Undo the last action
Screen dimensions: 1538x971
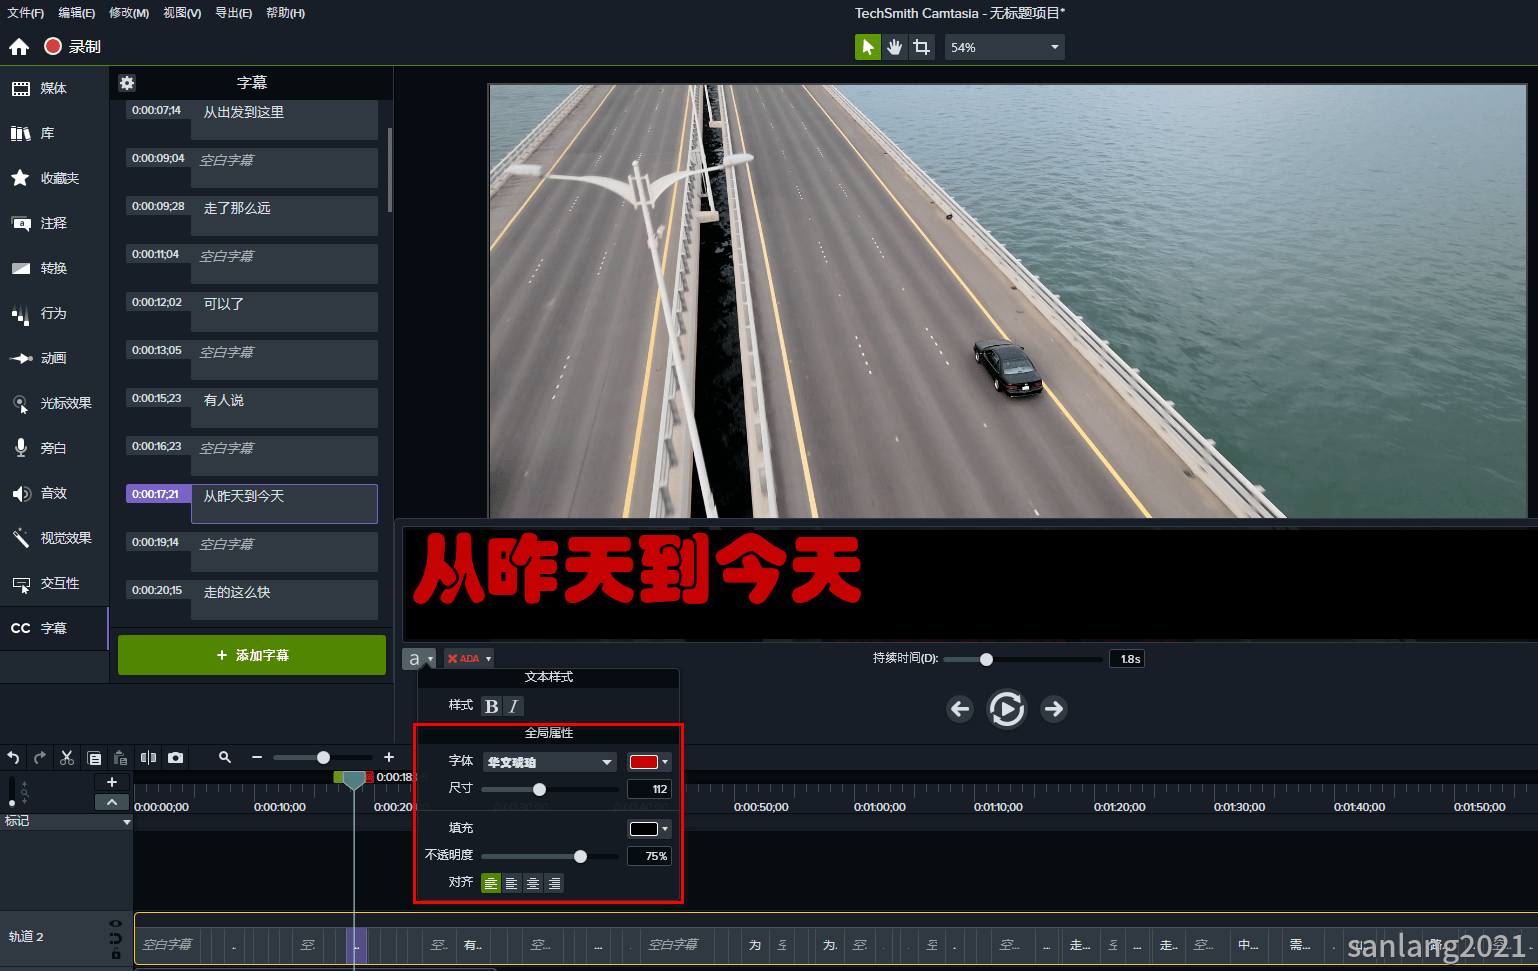coord(13,758)
